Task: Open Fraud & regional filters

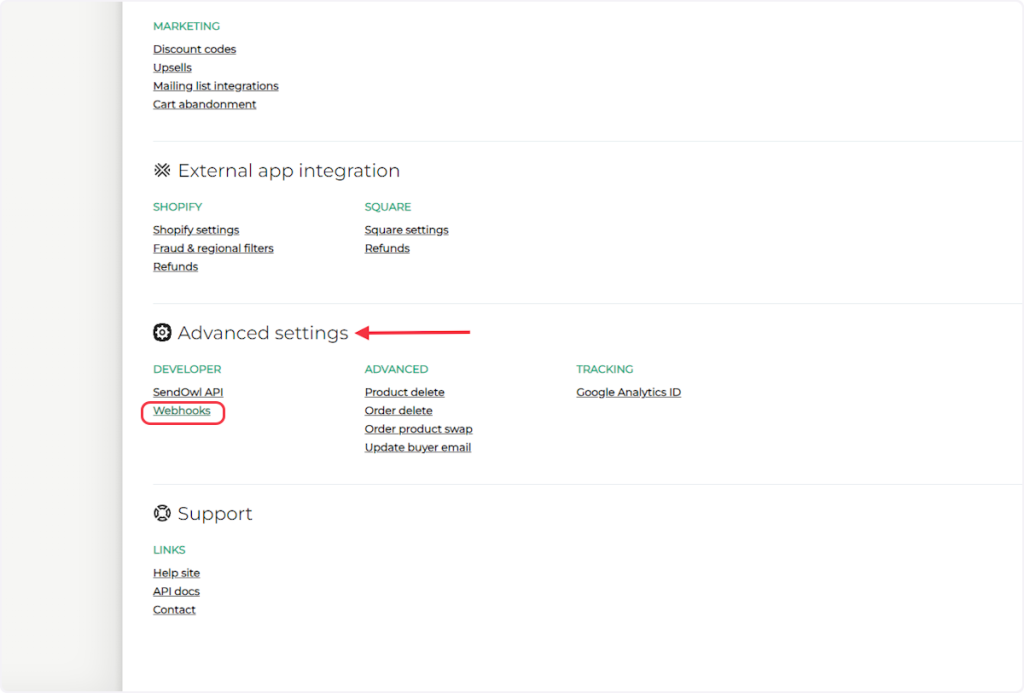Action: coord(213,248)
